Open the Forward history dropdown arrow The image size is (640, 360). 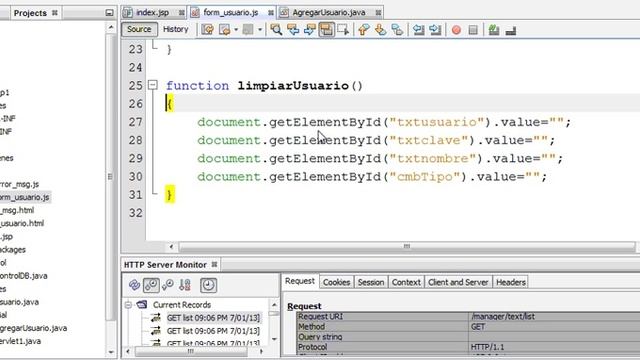pos(260,30)
